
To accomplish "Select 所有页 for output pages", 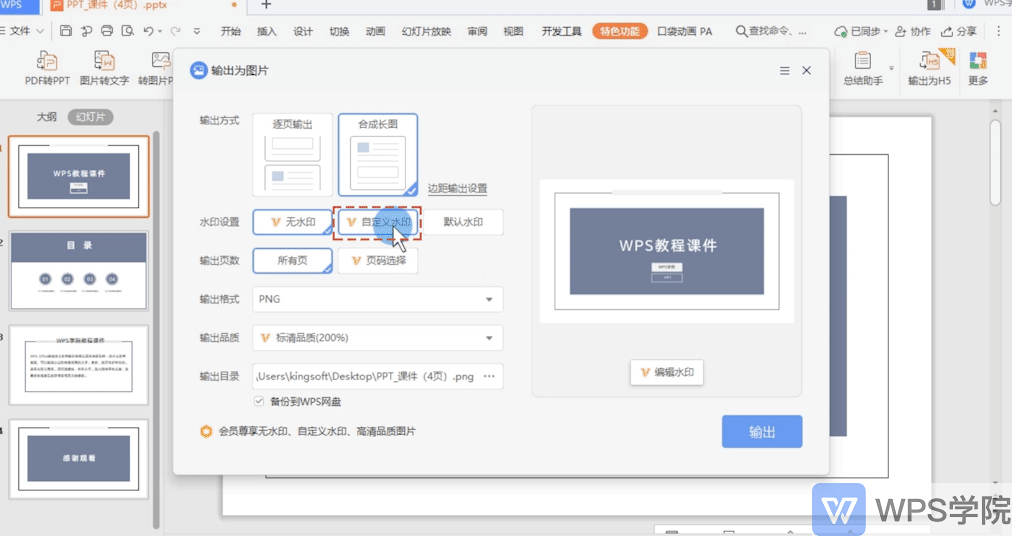I will click(x=292, y=260).
